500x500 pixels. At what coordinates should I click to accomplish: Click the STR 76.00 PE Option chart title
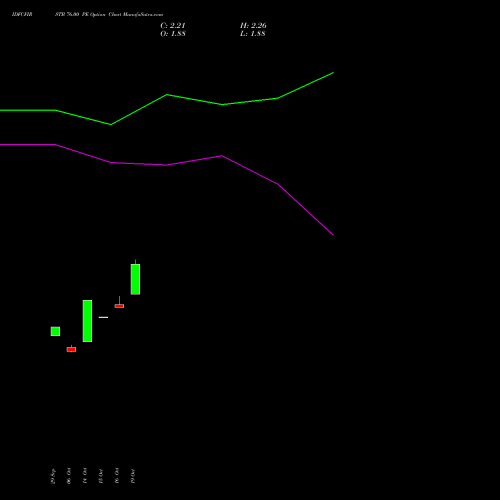(109, 15)
